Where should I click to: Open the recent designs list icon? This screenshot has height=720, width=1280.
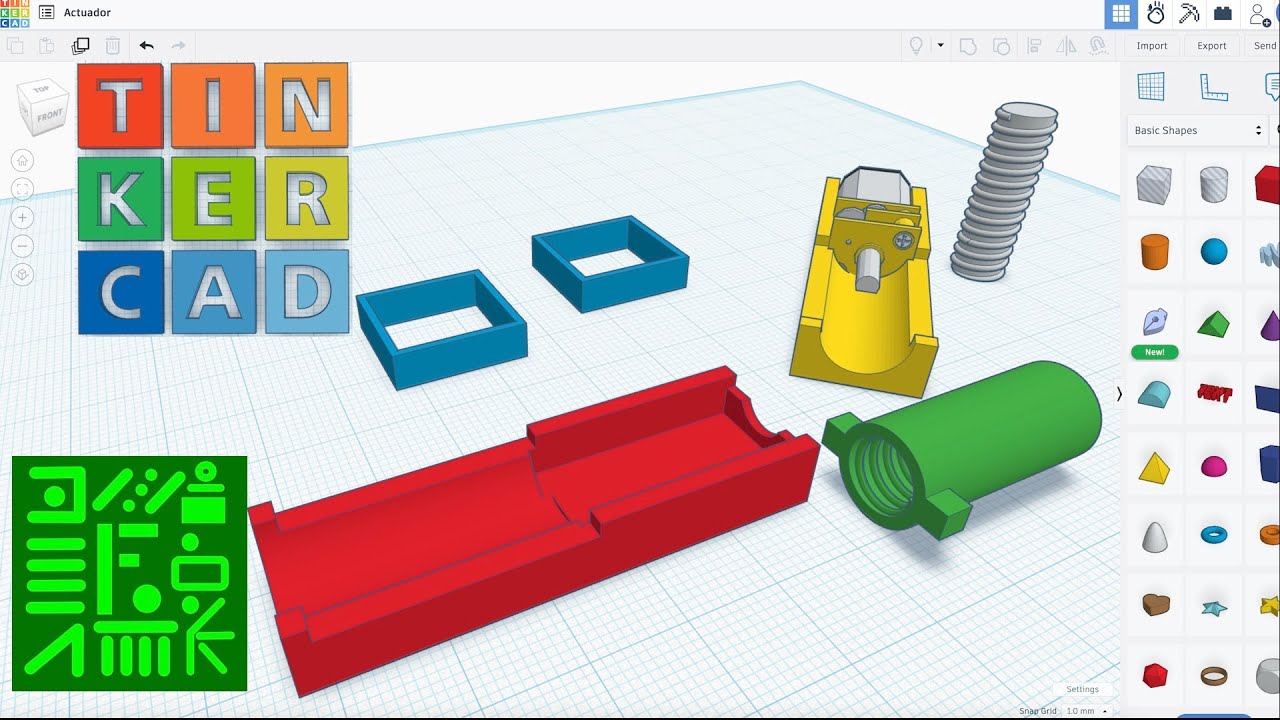point(46,13)
